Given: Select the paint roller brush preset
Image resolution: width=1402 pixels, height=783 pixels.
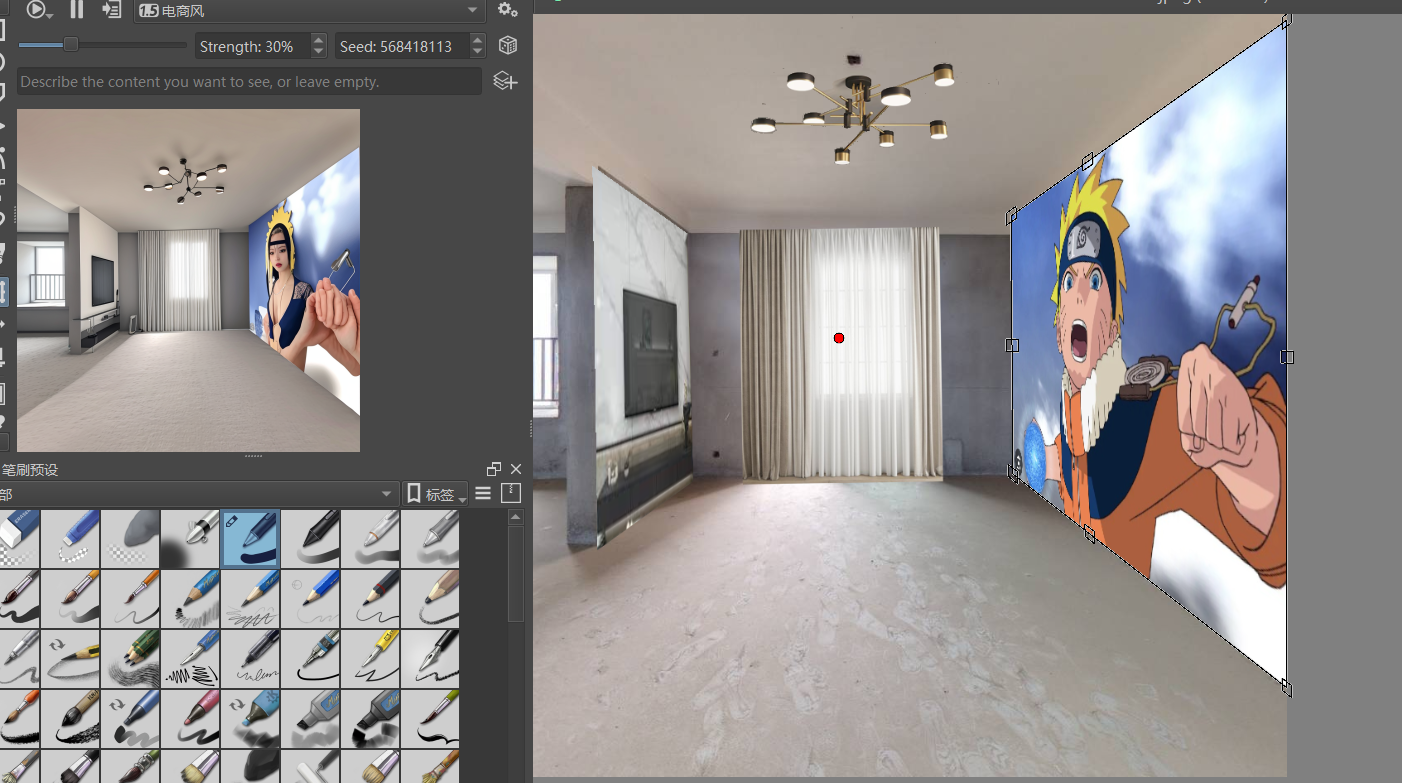Looking at the screenshot, I should tap(310, 766).
